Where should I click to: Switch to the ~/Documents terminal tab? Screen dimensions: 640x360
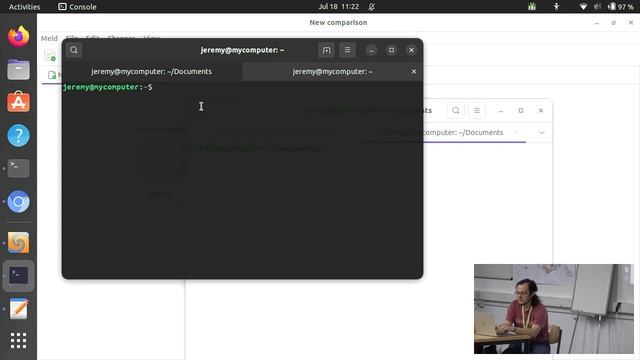(152, 71)
